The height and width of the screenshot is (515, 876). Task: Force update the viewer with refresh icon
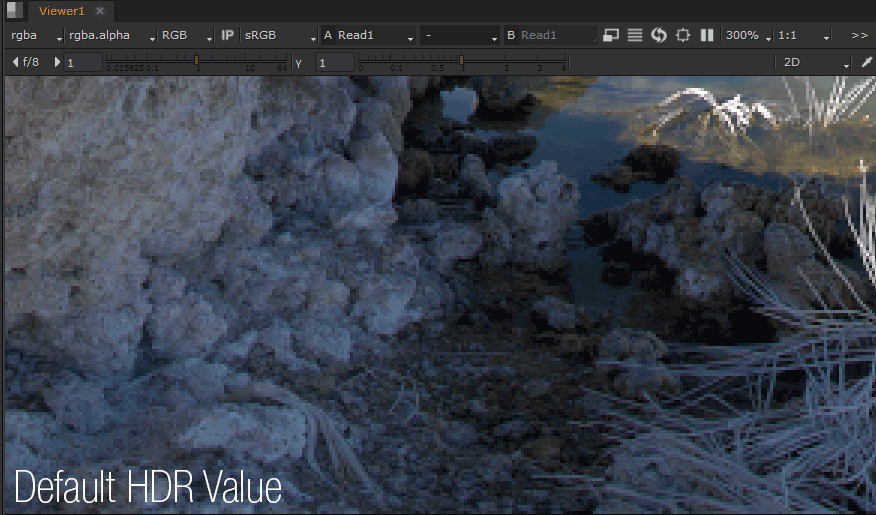coord(659,35)
